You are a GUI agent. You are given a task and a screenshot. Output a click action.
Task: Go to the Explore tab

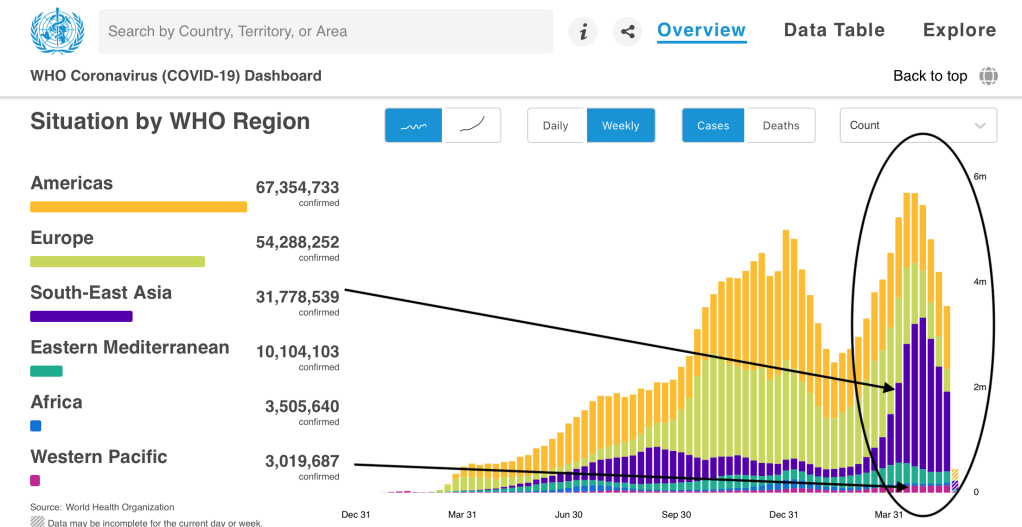[959, 31]
